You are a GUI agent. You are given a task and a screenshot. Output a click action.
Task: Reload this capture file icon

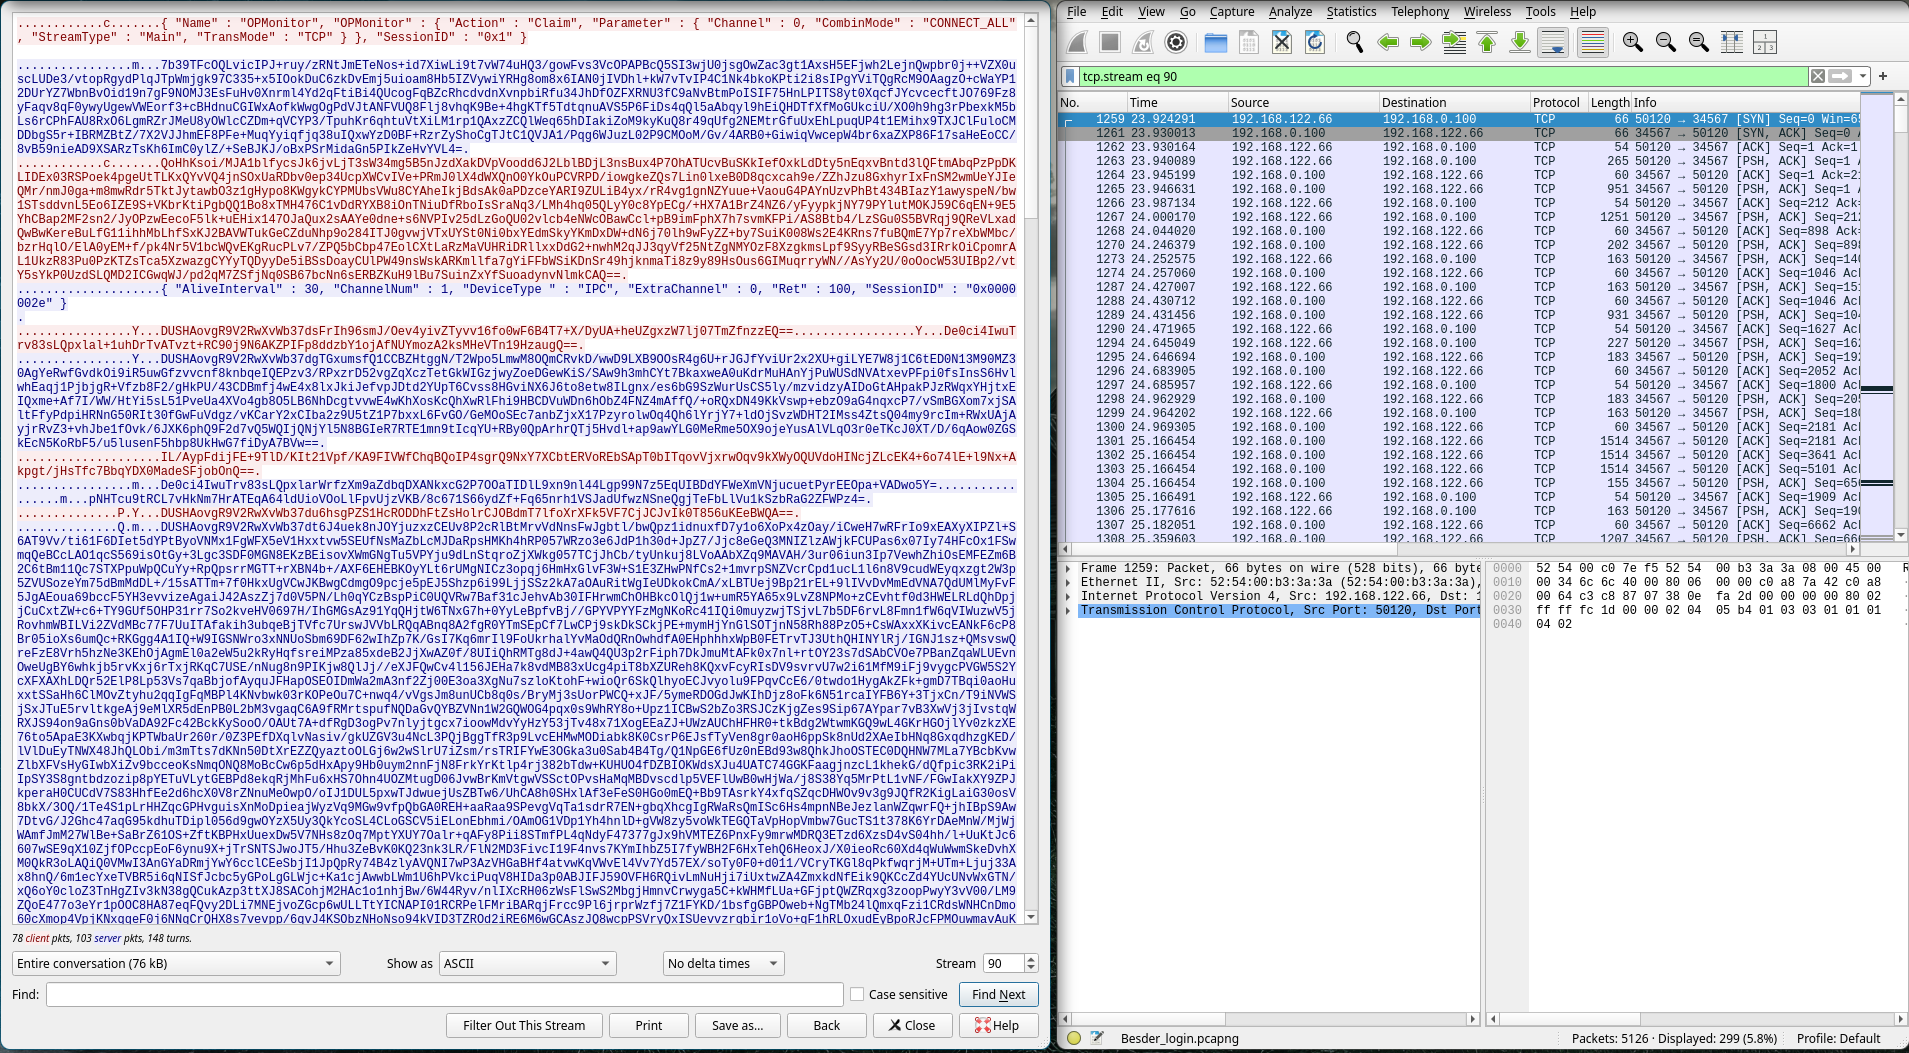[1315, 42]
